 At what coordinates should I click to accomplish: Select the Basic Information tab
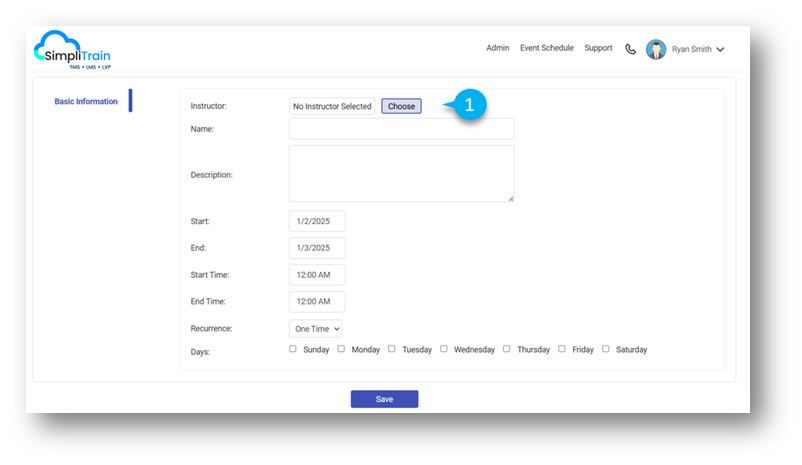coord(86,102)
